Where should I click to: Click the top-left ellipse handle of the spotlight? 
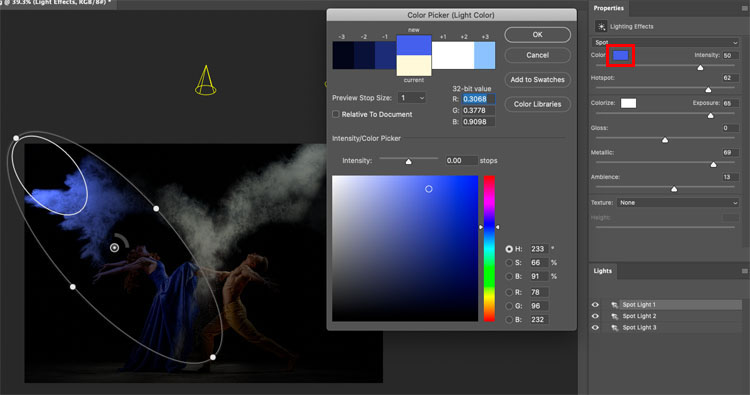pos(16,138)
